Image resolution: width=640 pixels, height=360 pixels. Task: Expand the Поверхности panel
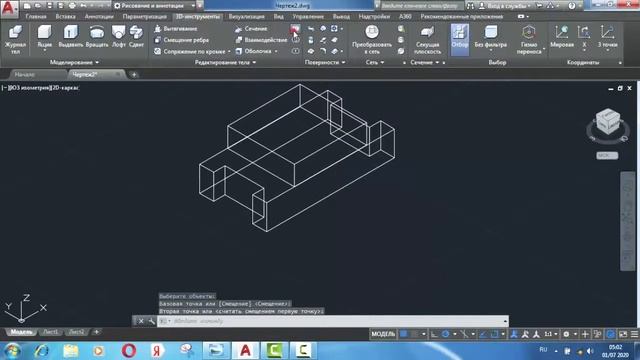click(x=325, y=62)
